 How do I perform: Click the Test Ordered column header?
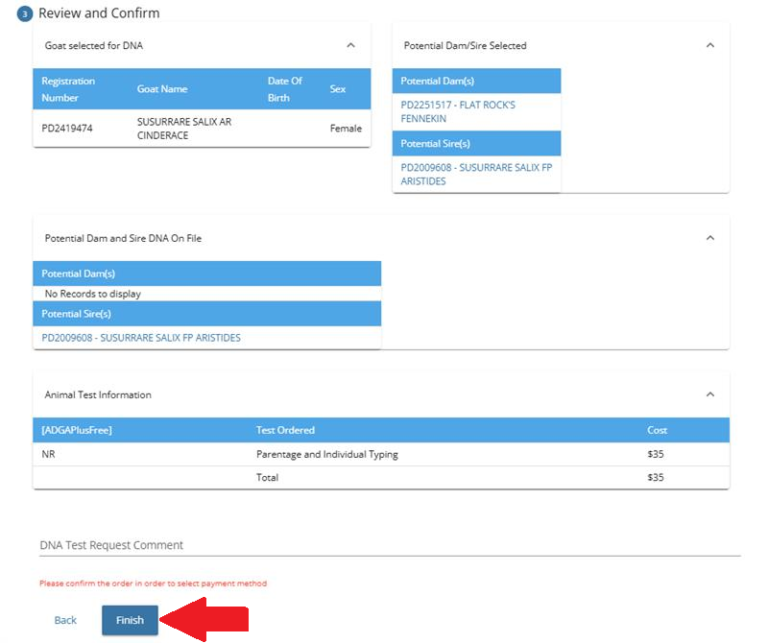[285, 430]
